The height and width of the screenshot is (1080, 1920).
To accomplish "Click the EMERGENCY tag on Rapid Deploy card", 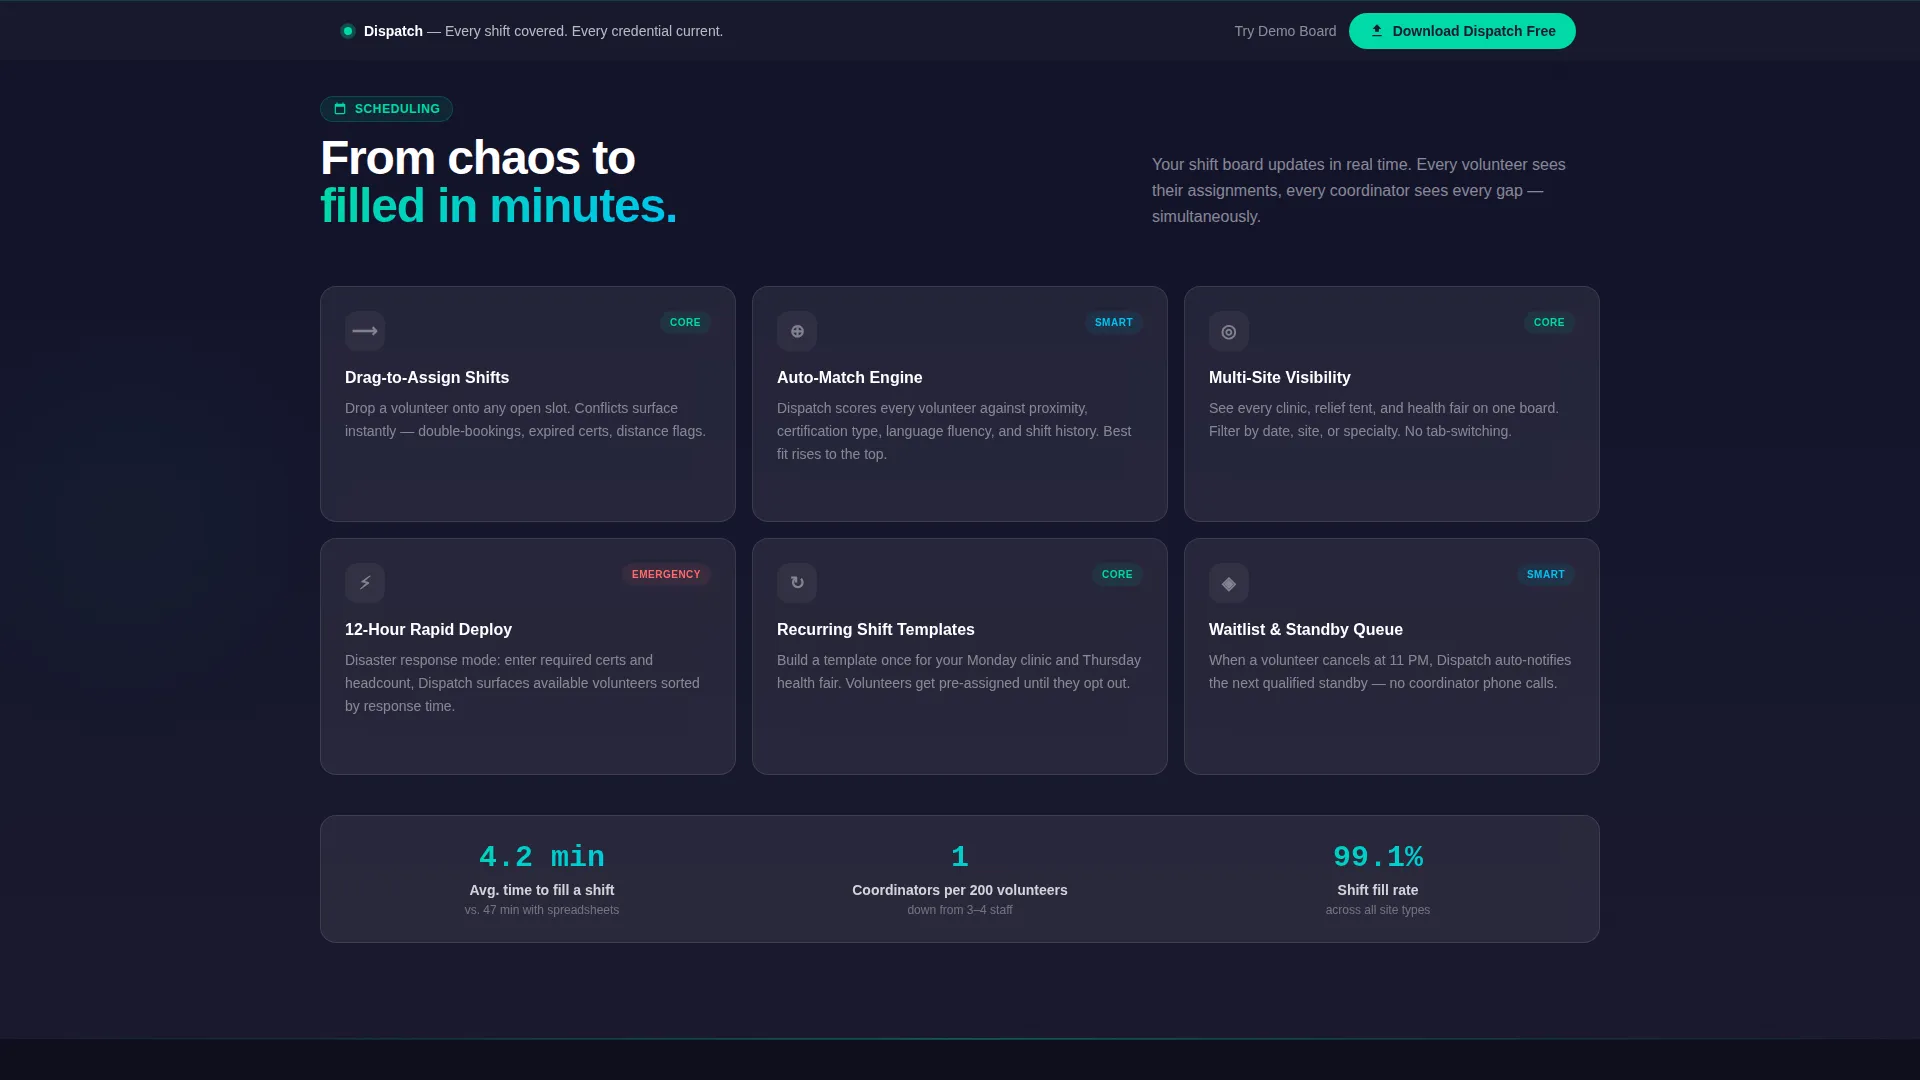I will click(666, 574).
